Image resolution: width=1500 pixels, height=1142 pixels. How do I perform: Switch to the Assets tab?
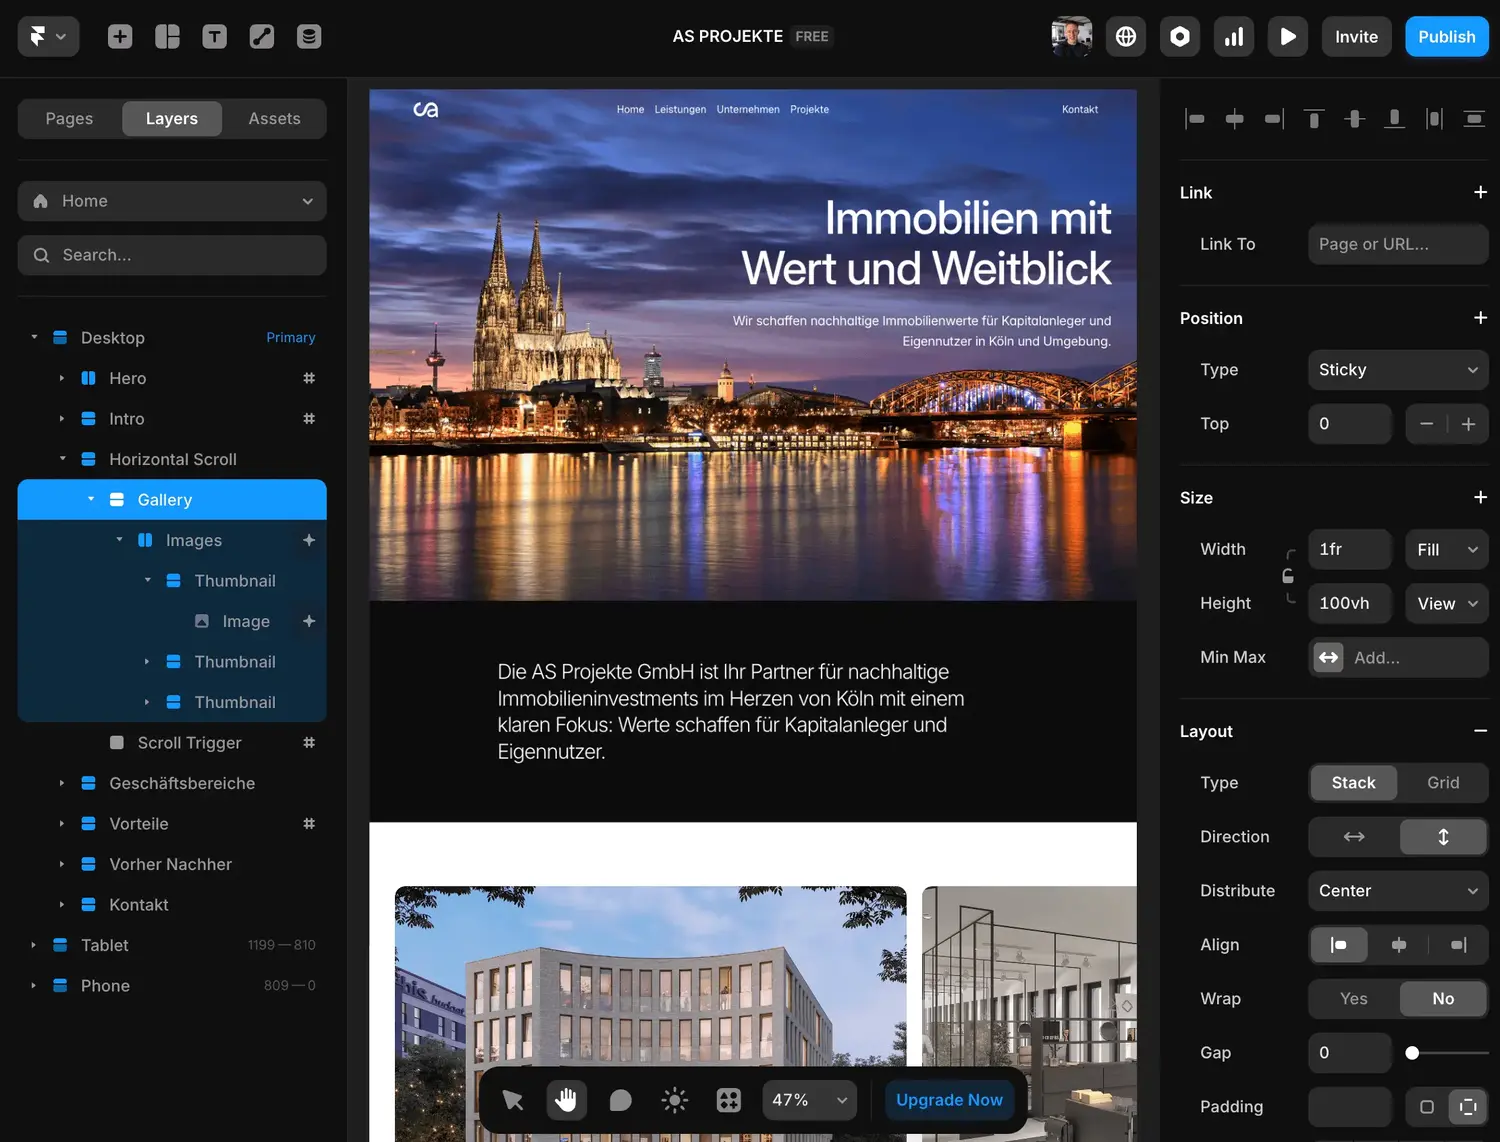[273, 118]
